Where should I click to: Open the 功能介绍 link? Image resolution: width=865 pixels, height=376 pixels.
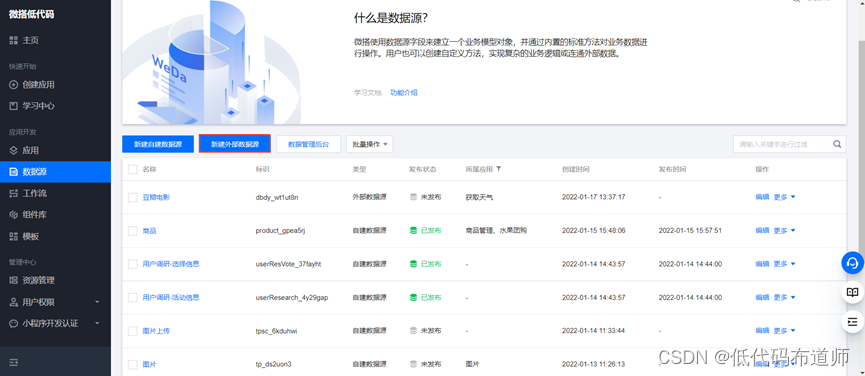pyautogui.click(x=404, y=93)
